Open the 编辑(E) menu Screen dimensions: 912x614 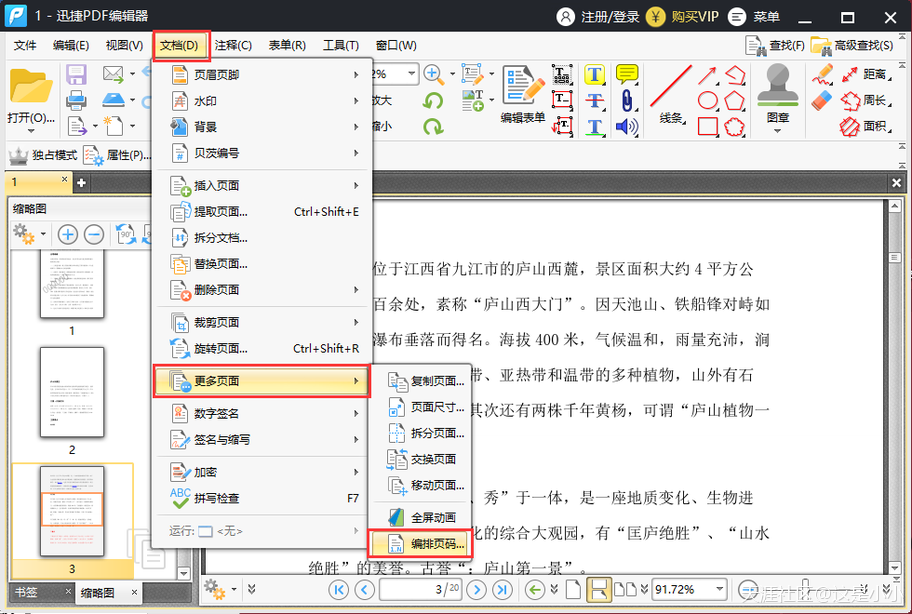pos(70,45)
